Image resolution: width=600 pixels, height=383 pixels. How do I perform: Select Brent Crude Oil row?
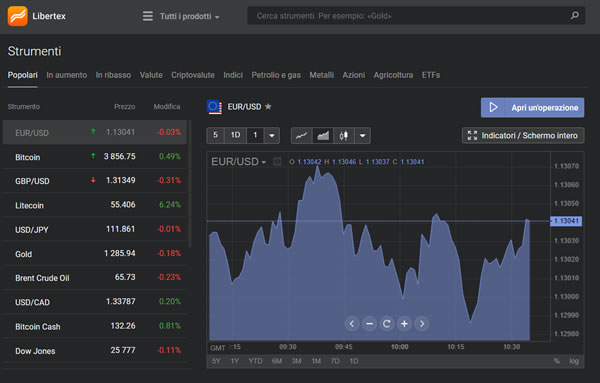[95, 277]
